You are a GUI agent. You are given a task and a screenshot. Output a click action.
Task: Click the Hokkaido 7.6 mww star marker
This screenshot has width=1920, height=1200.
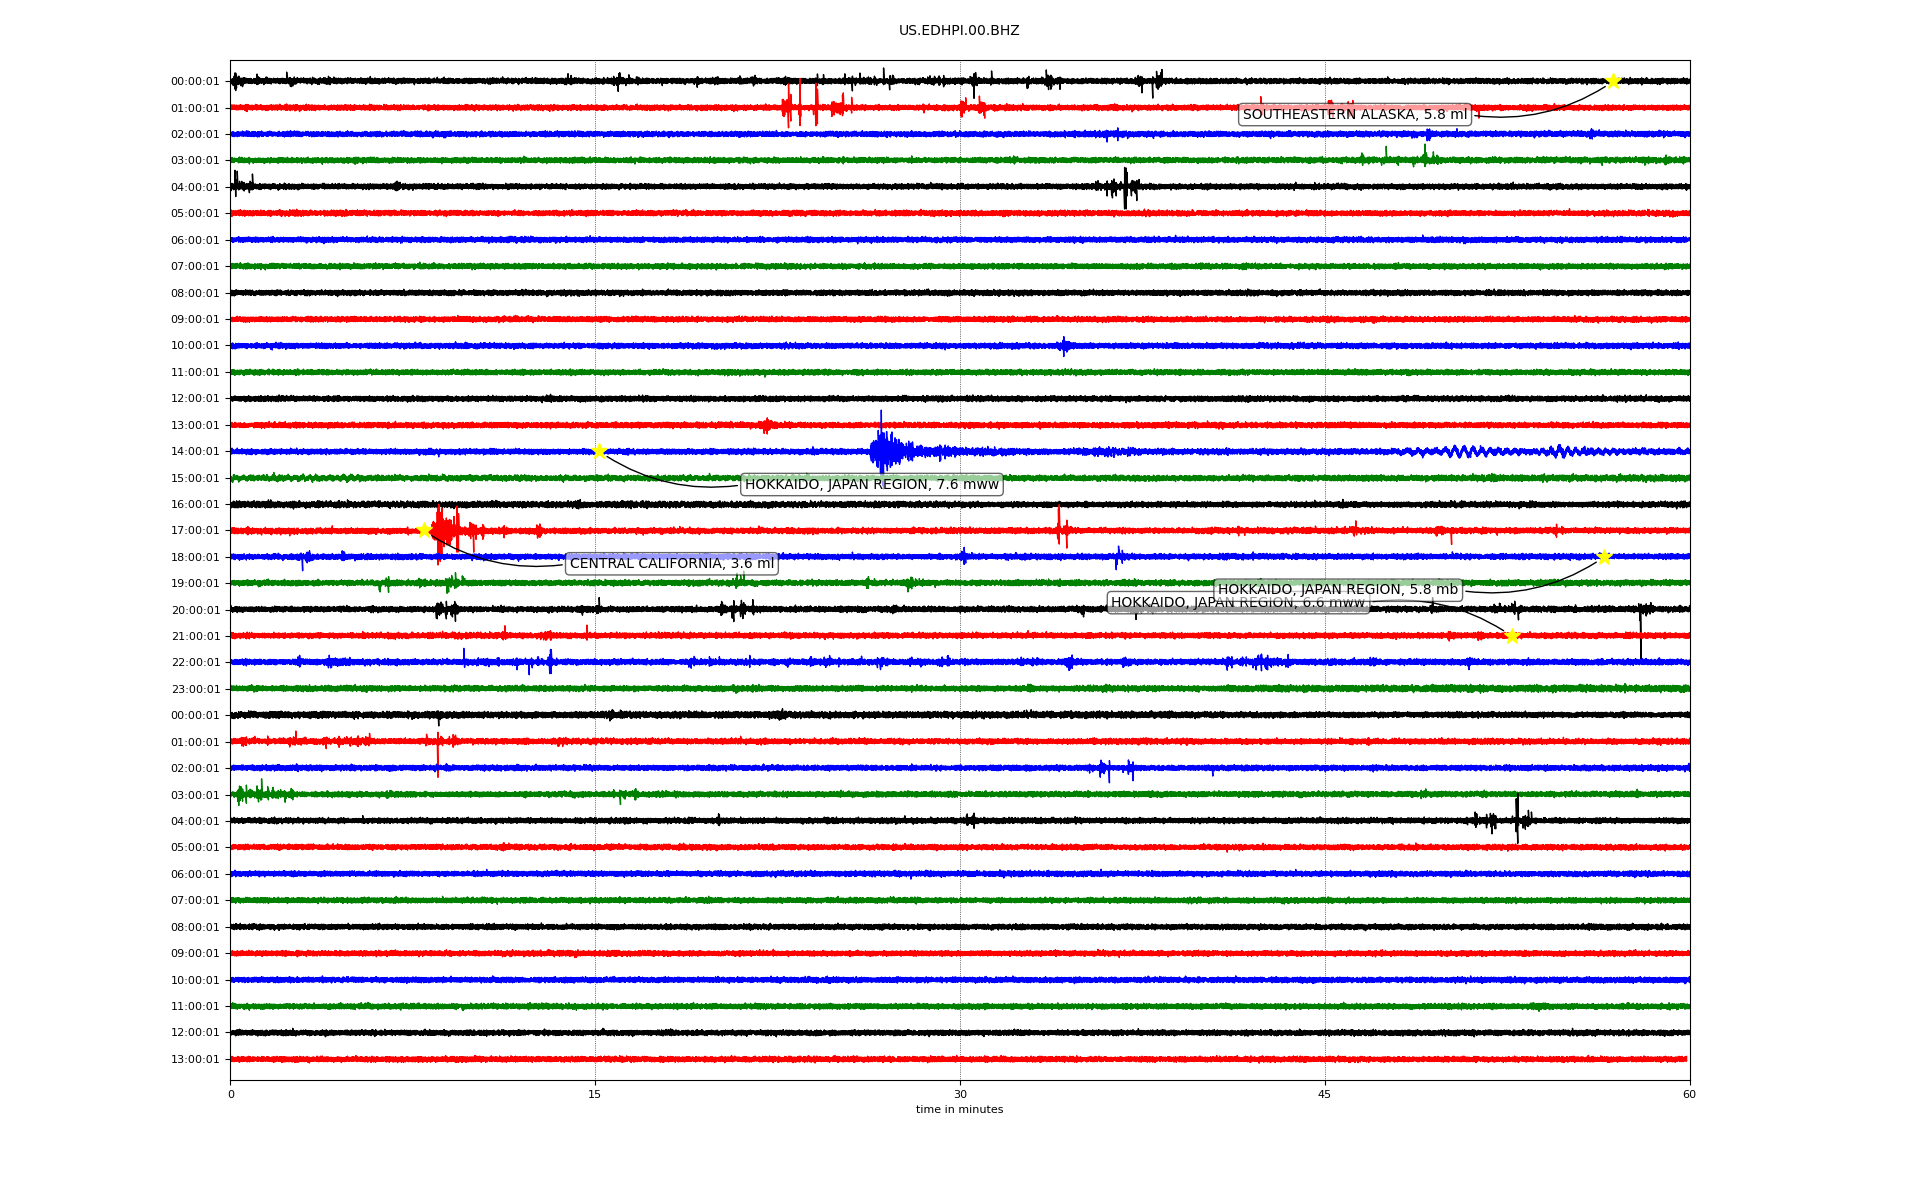pyautogui.click(x=599, y=451)
